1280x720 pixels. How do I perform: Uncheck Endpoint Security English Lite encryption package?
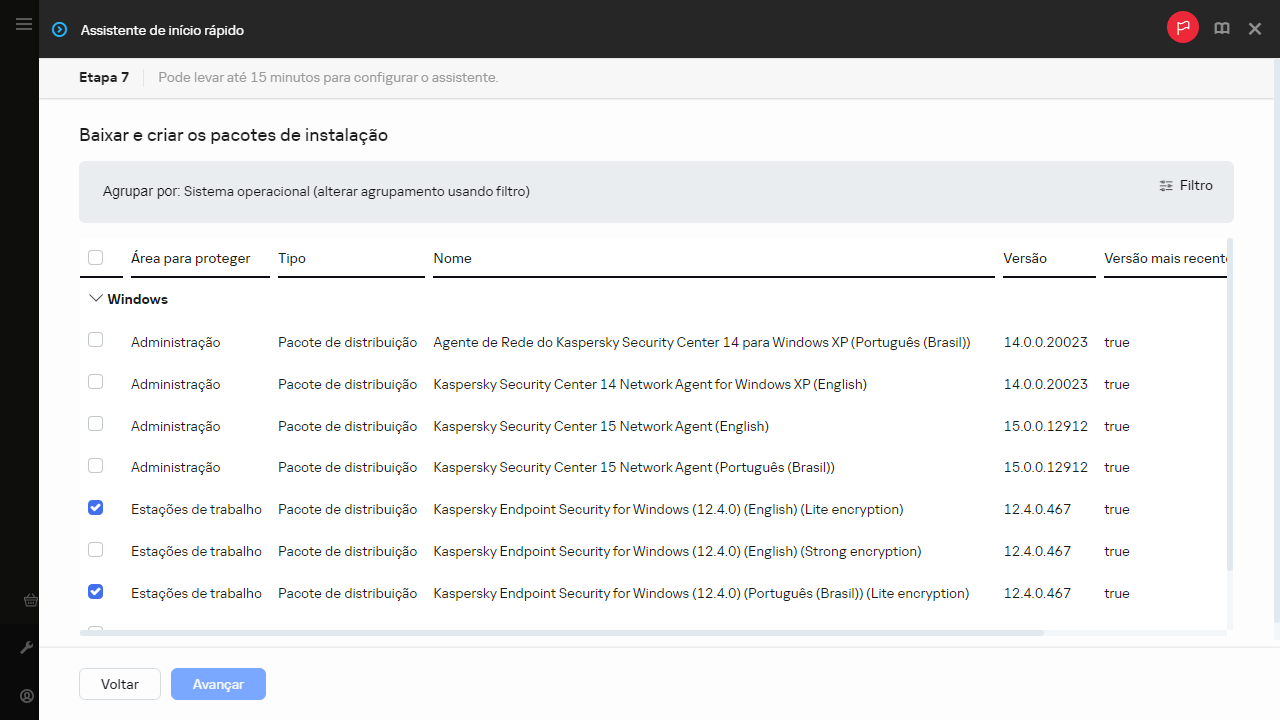(96, 508)
